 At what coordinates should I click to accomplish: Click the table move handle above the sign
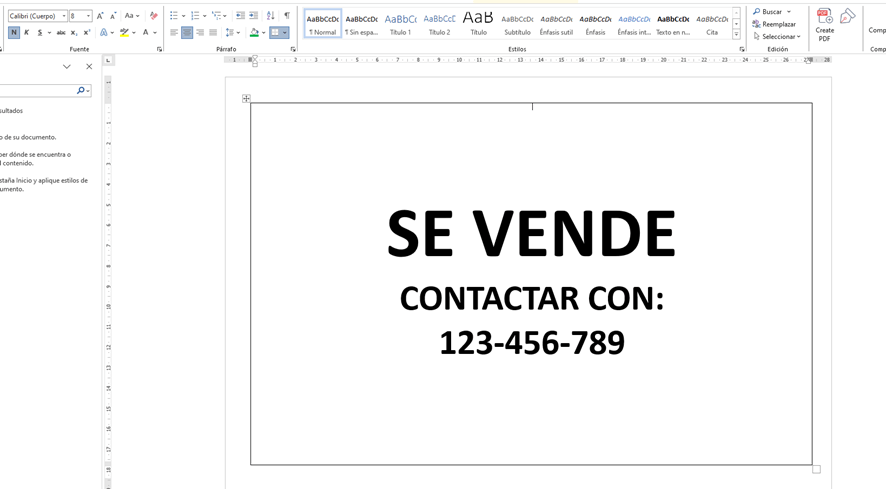tap(246, 98)
